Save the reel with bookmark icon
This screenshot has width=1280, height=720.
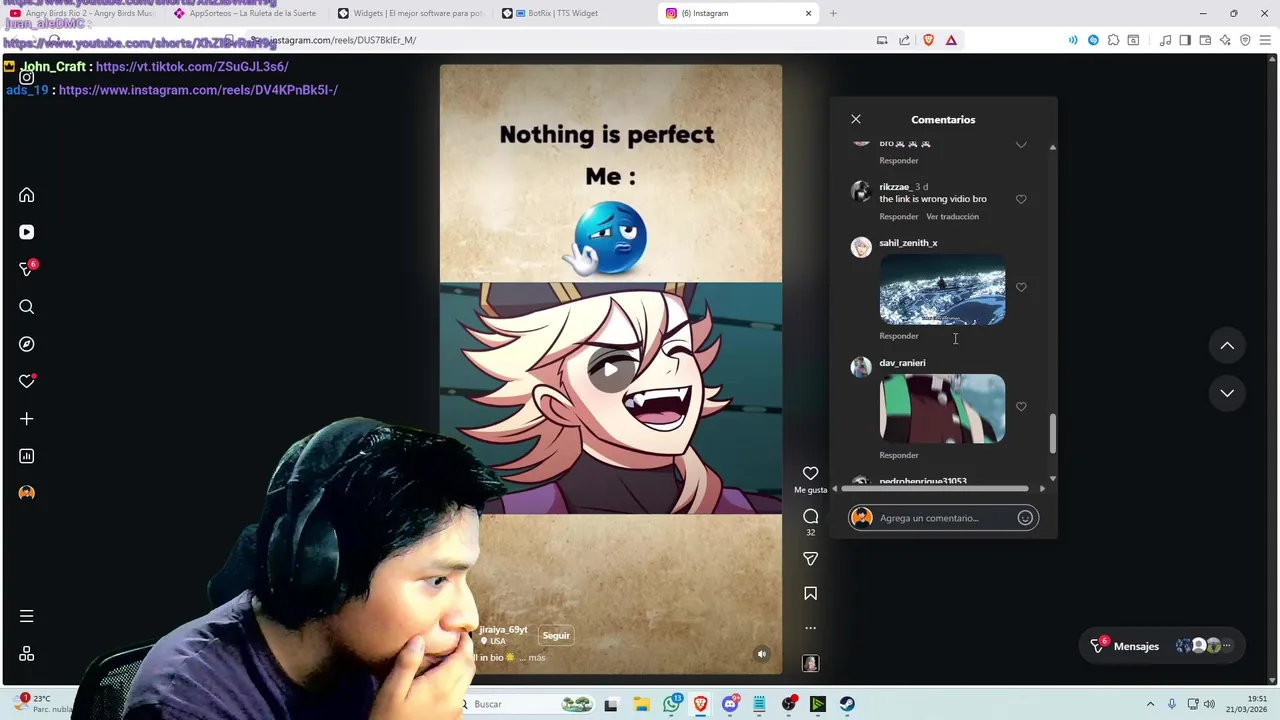810,594
